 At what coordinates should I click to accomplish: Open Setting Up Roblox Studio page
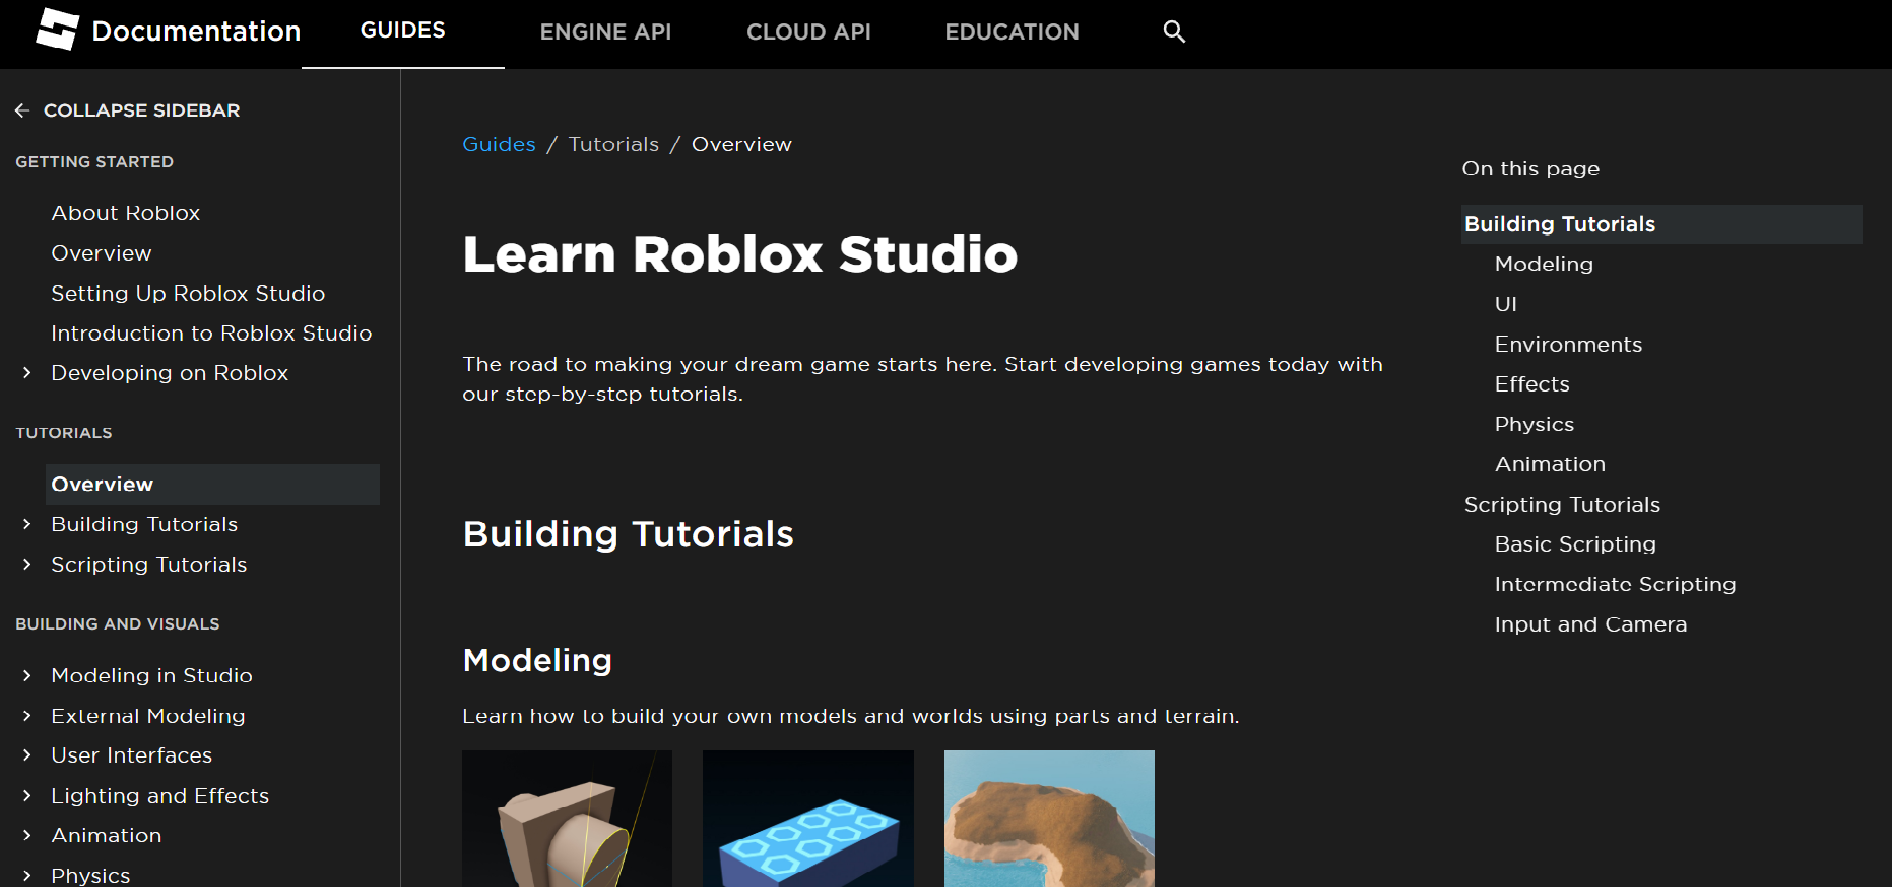click(188, 293)
